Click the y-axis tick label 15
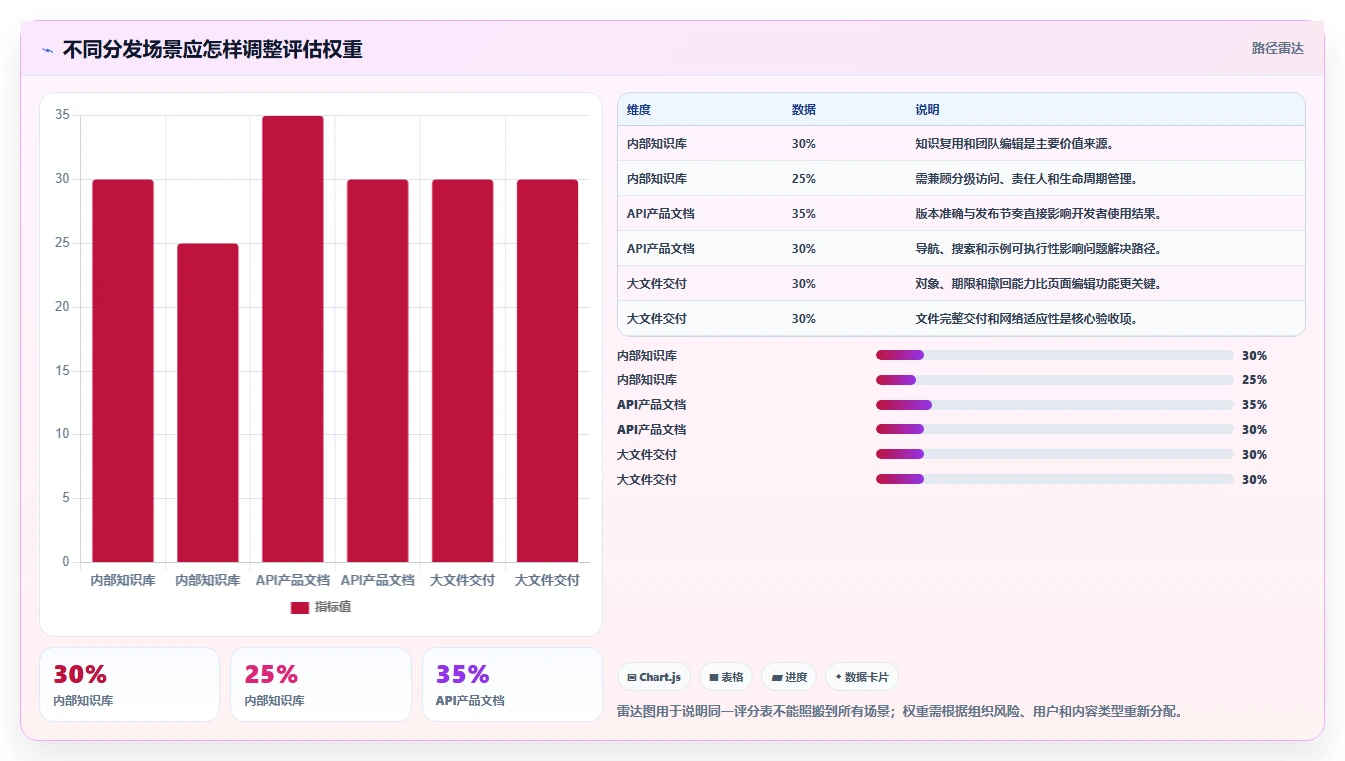Image resolution: width=1345 pixels, height=761 pixels. pyautogui.click(x=62, y=371)
